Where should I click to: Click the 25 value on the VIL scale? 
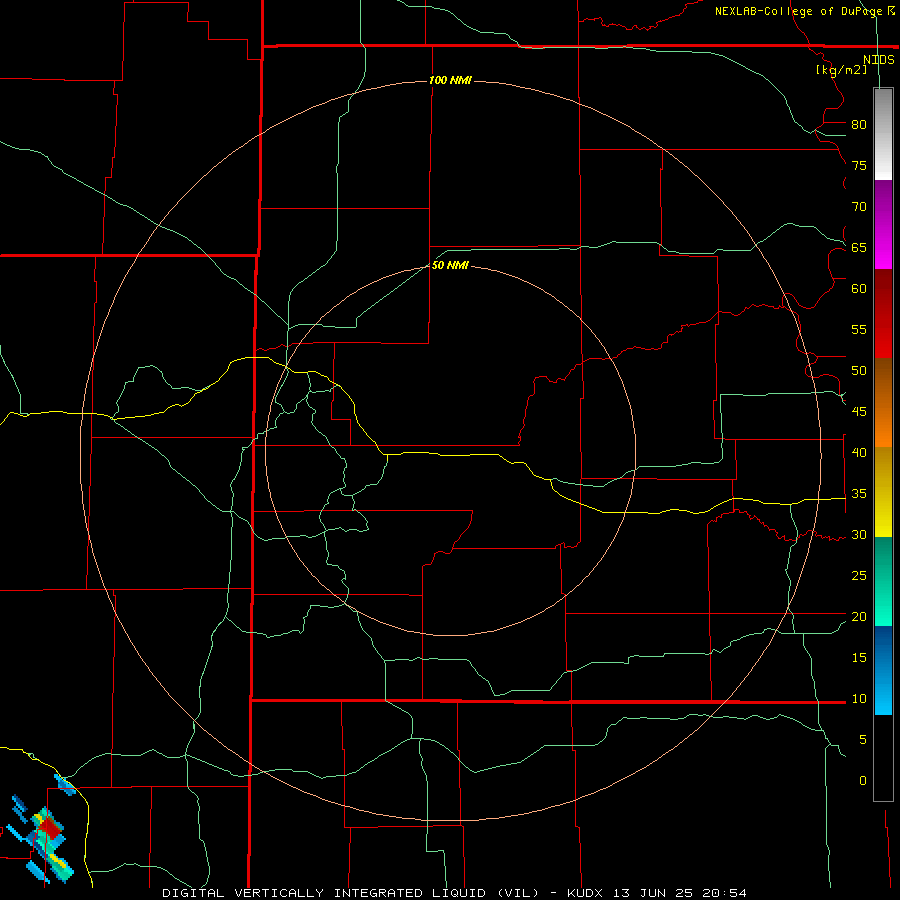tap(859, 576)
